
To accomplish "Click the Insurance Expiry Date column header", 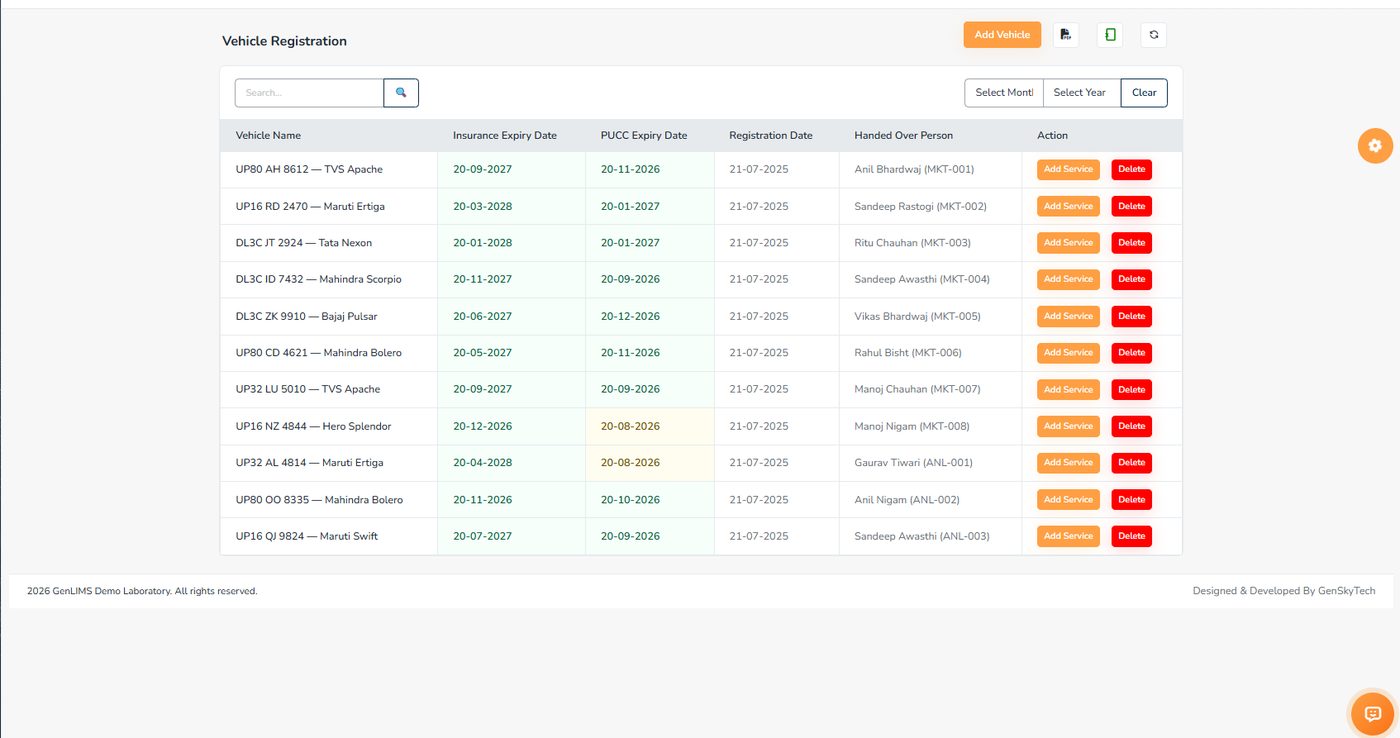I will 505,136.
